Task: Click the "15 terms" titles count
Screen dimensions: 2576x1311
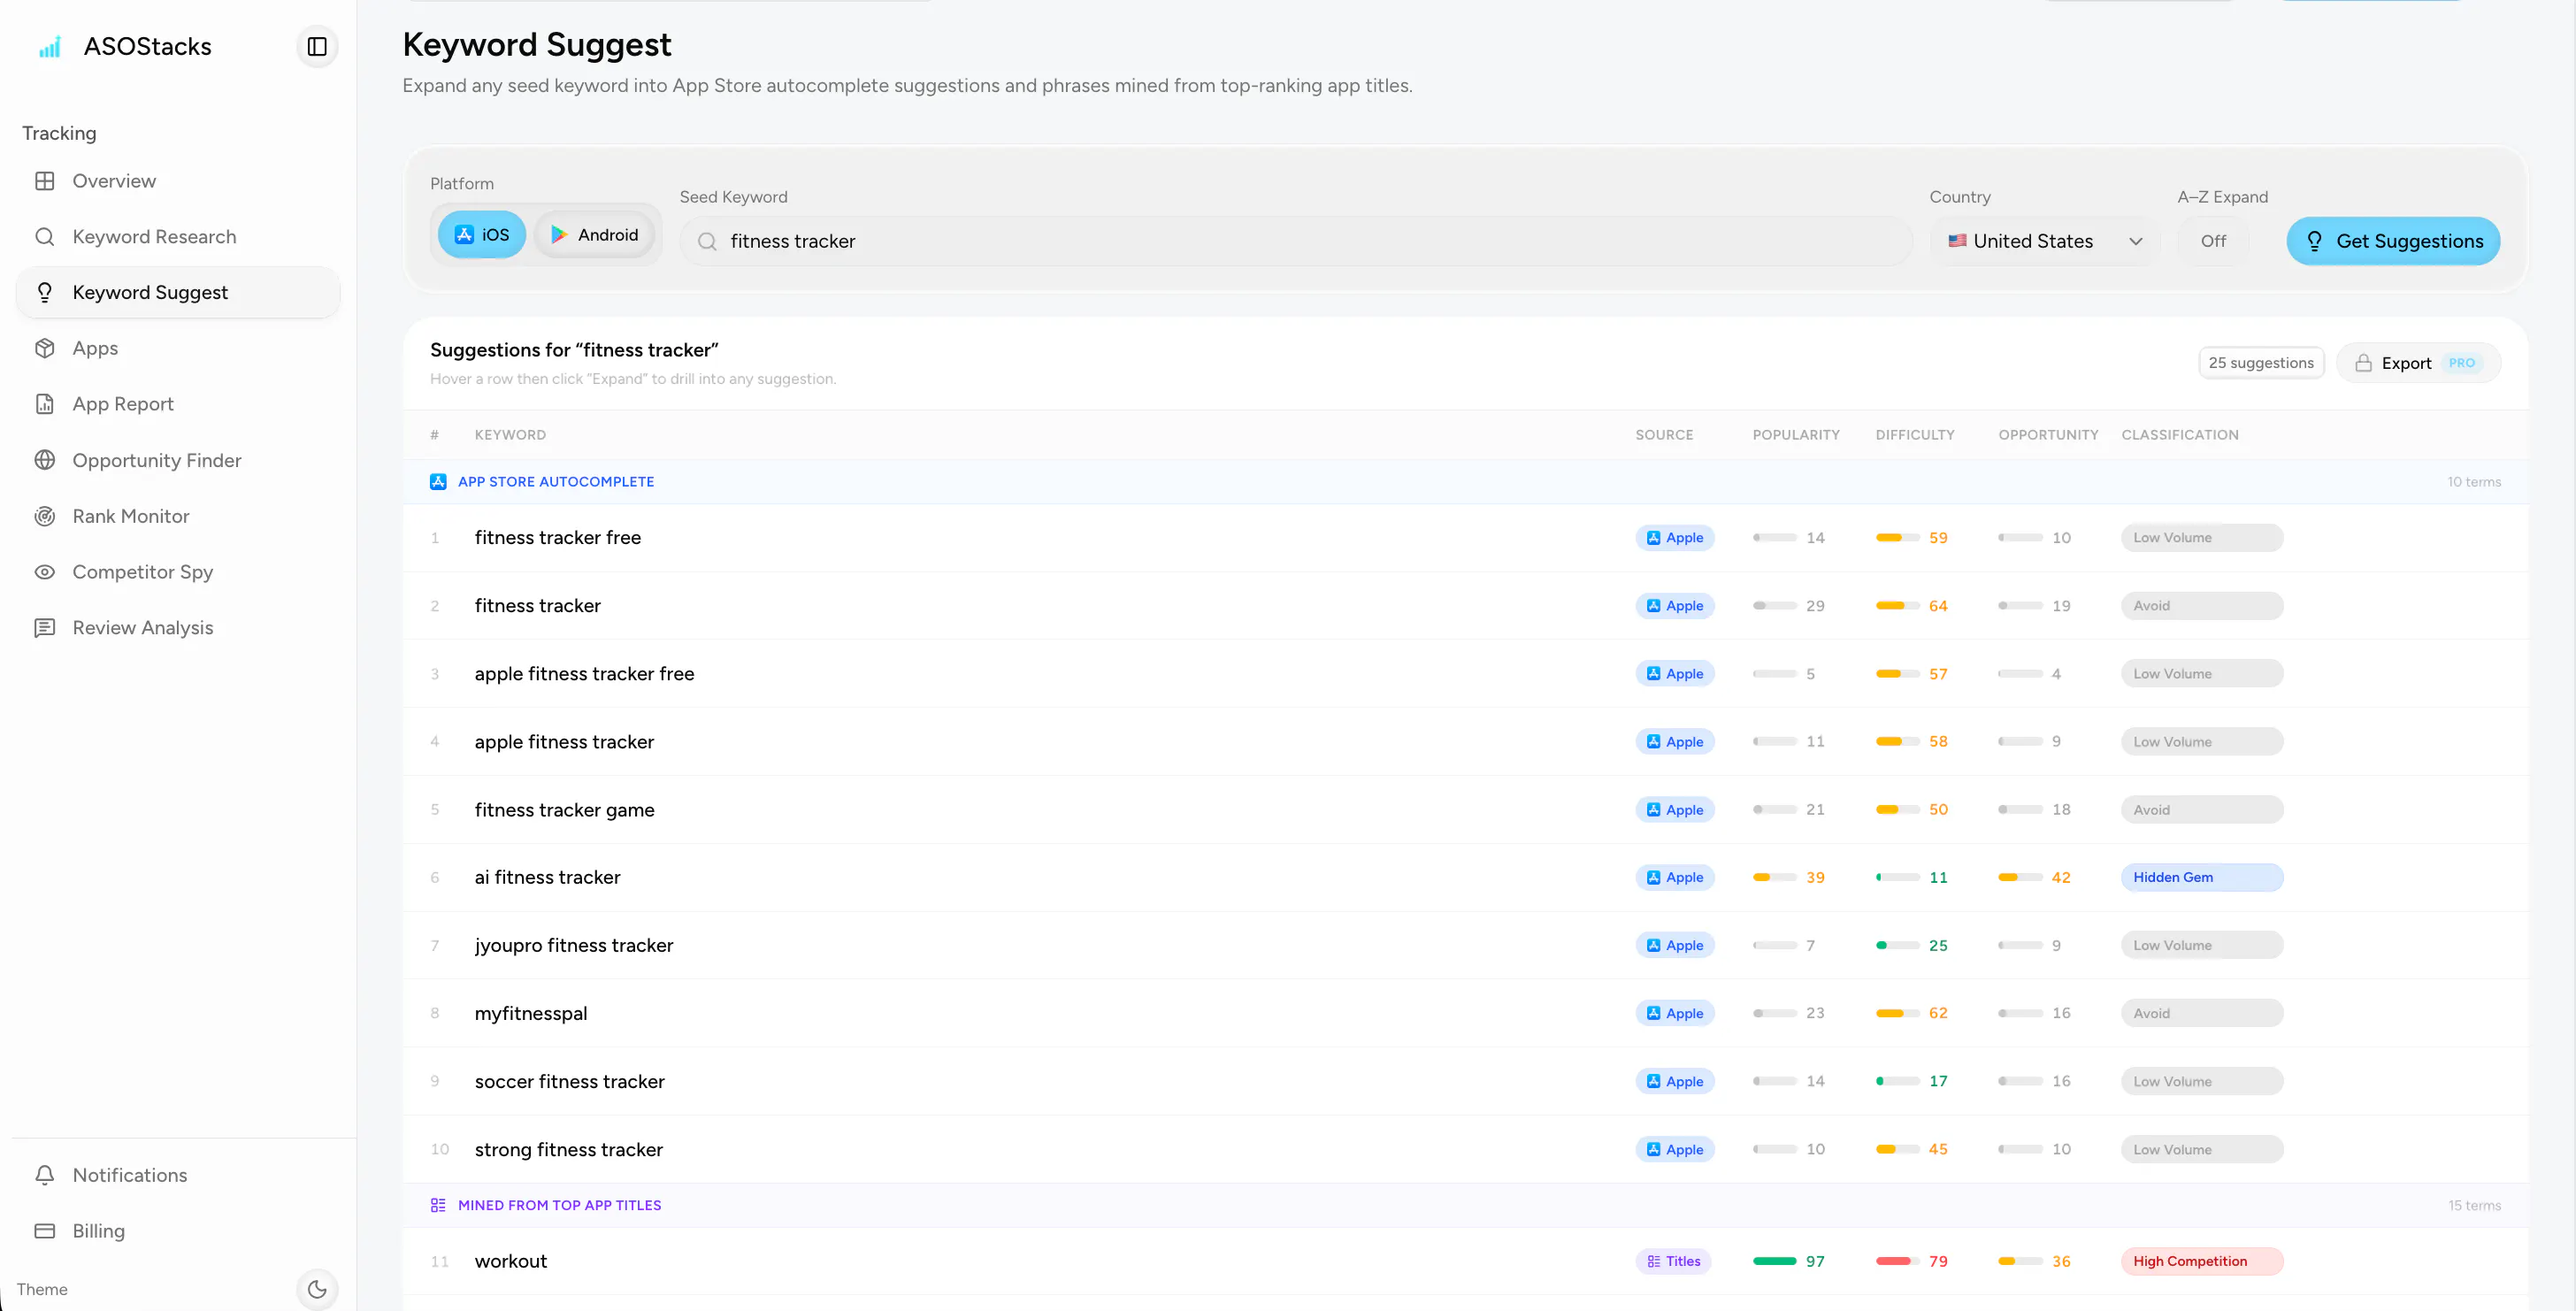Action: tap(2474, 1206)
